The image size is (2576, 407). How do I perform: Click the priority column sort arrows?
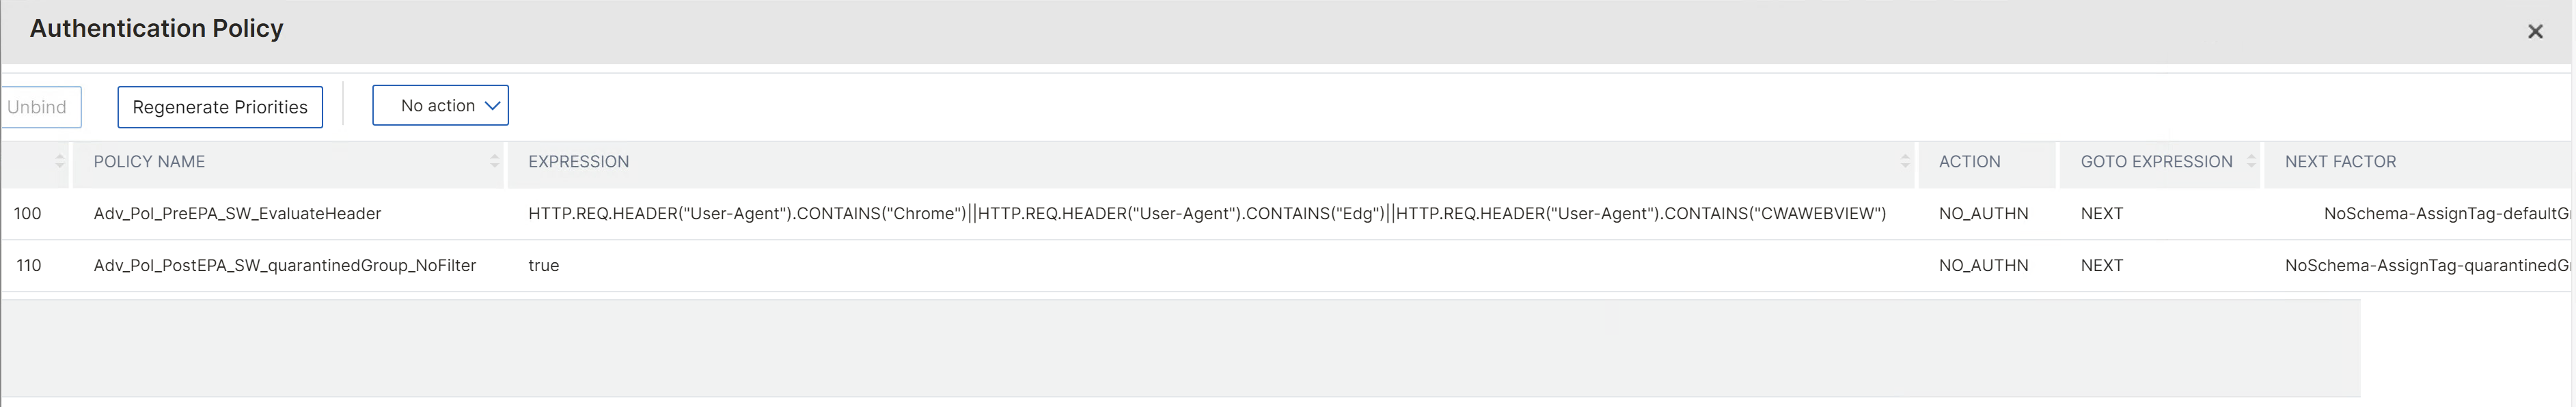coord(60,161)
